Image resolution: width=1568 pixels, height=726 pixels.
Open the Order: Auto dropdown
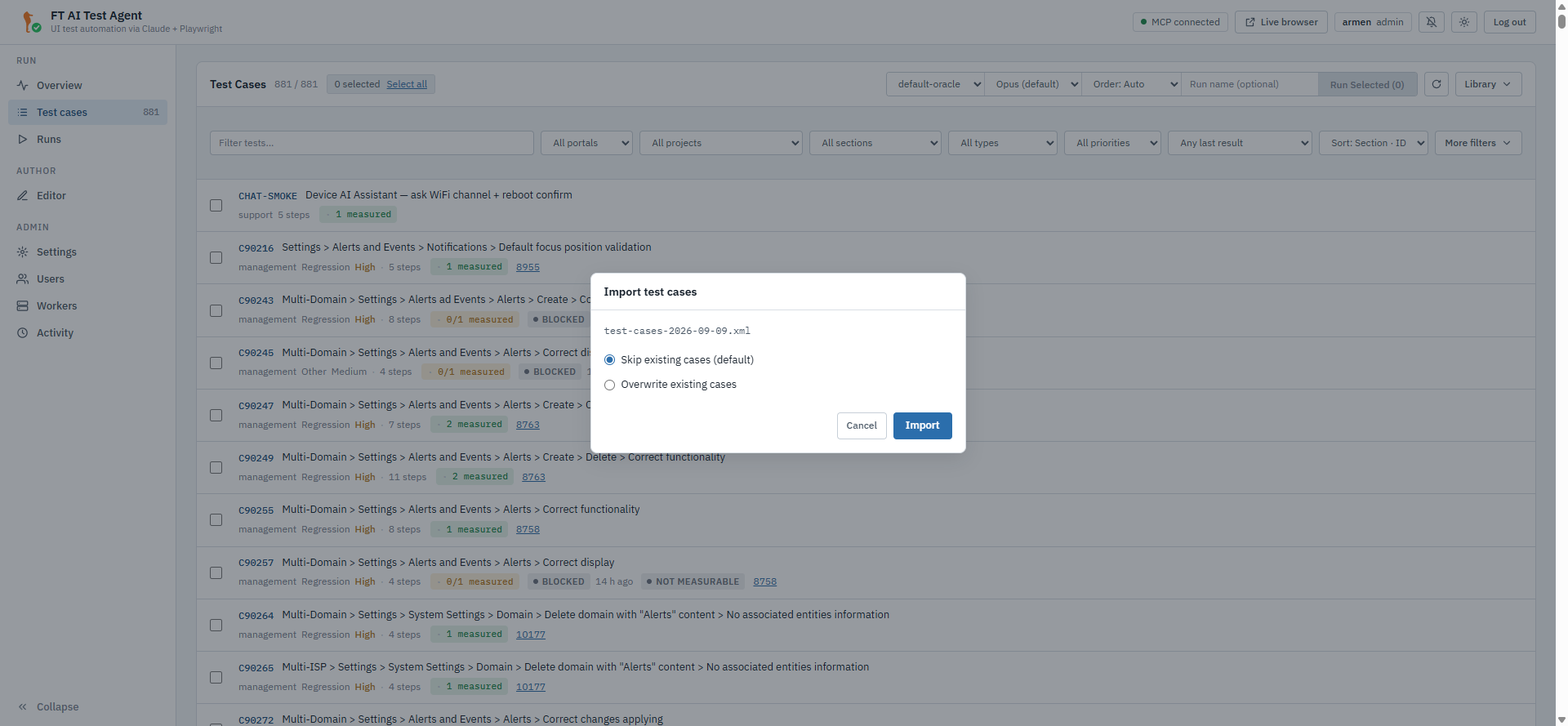1131,84
